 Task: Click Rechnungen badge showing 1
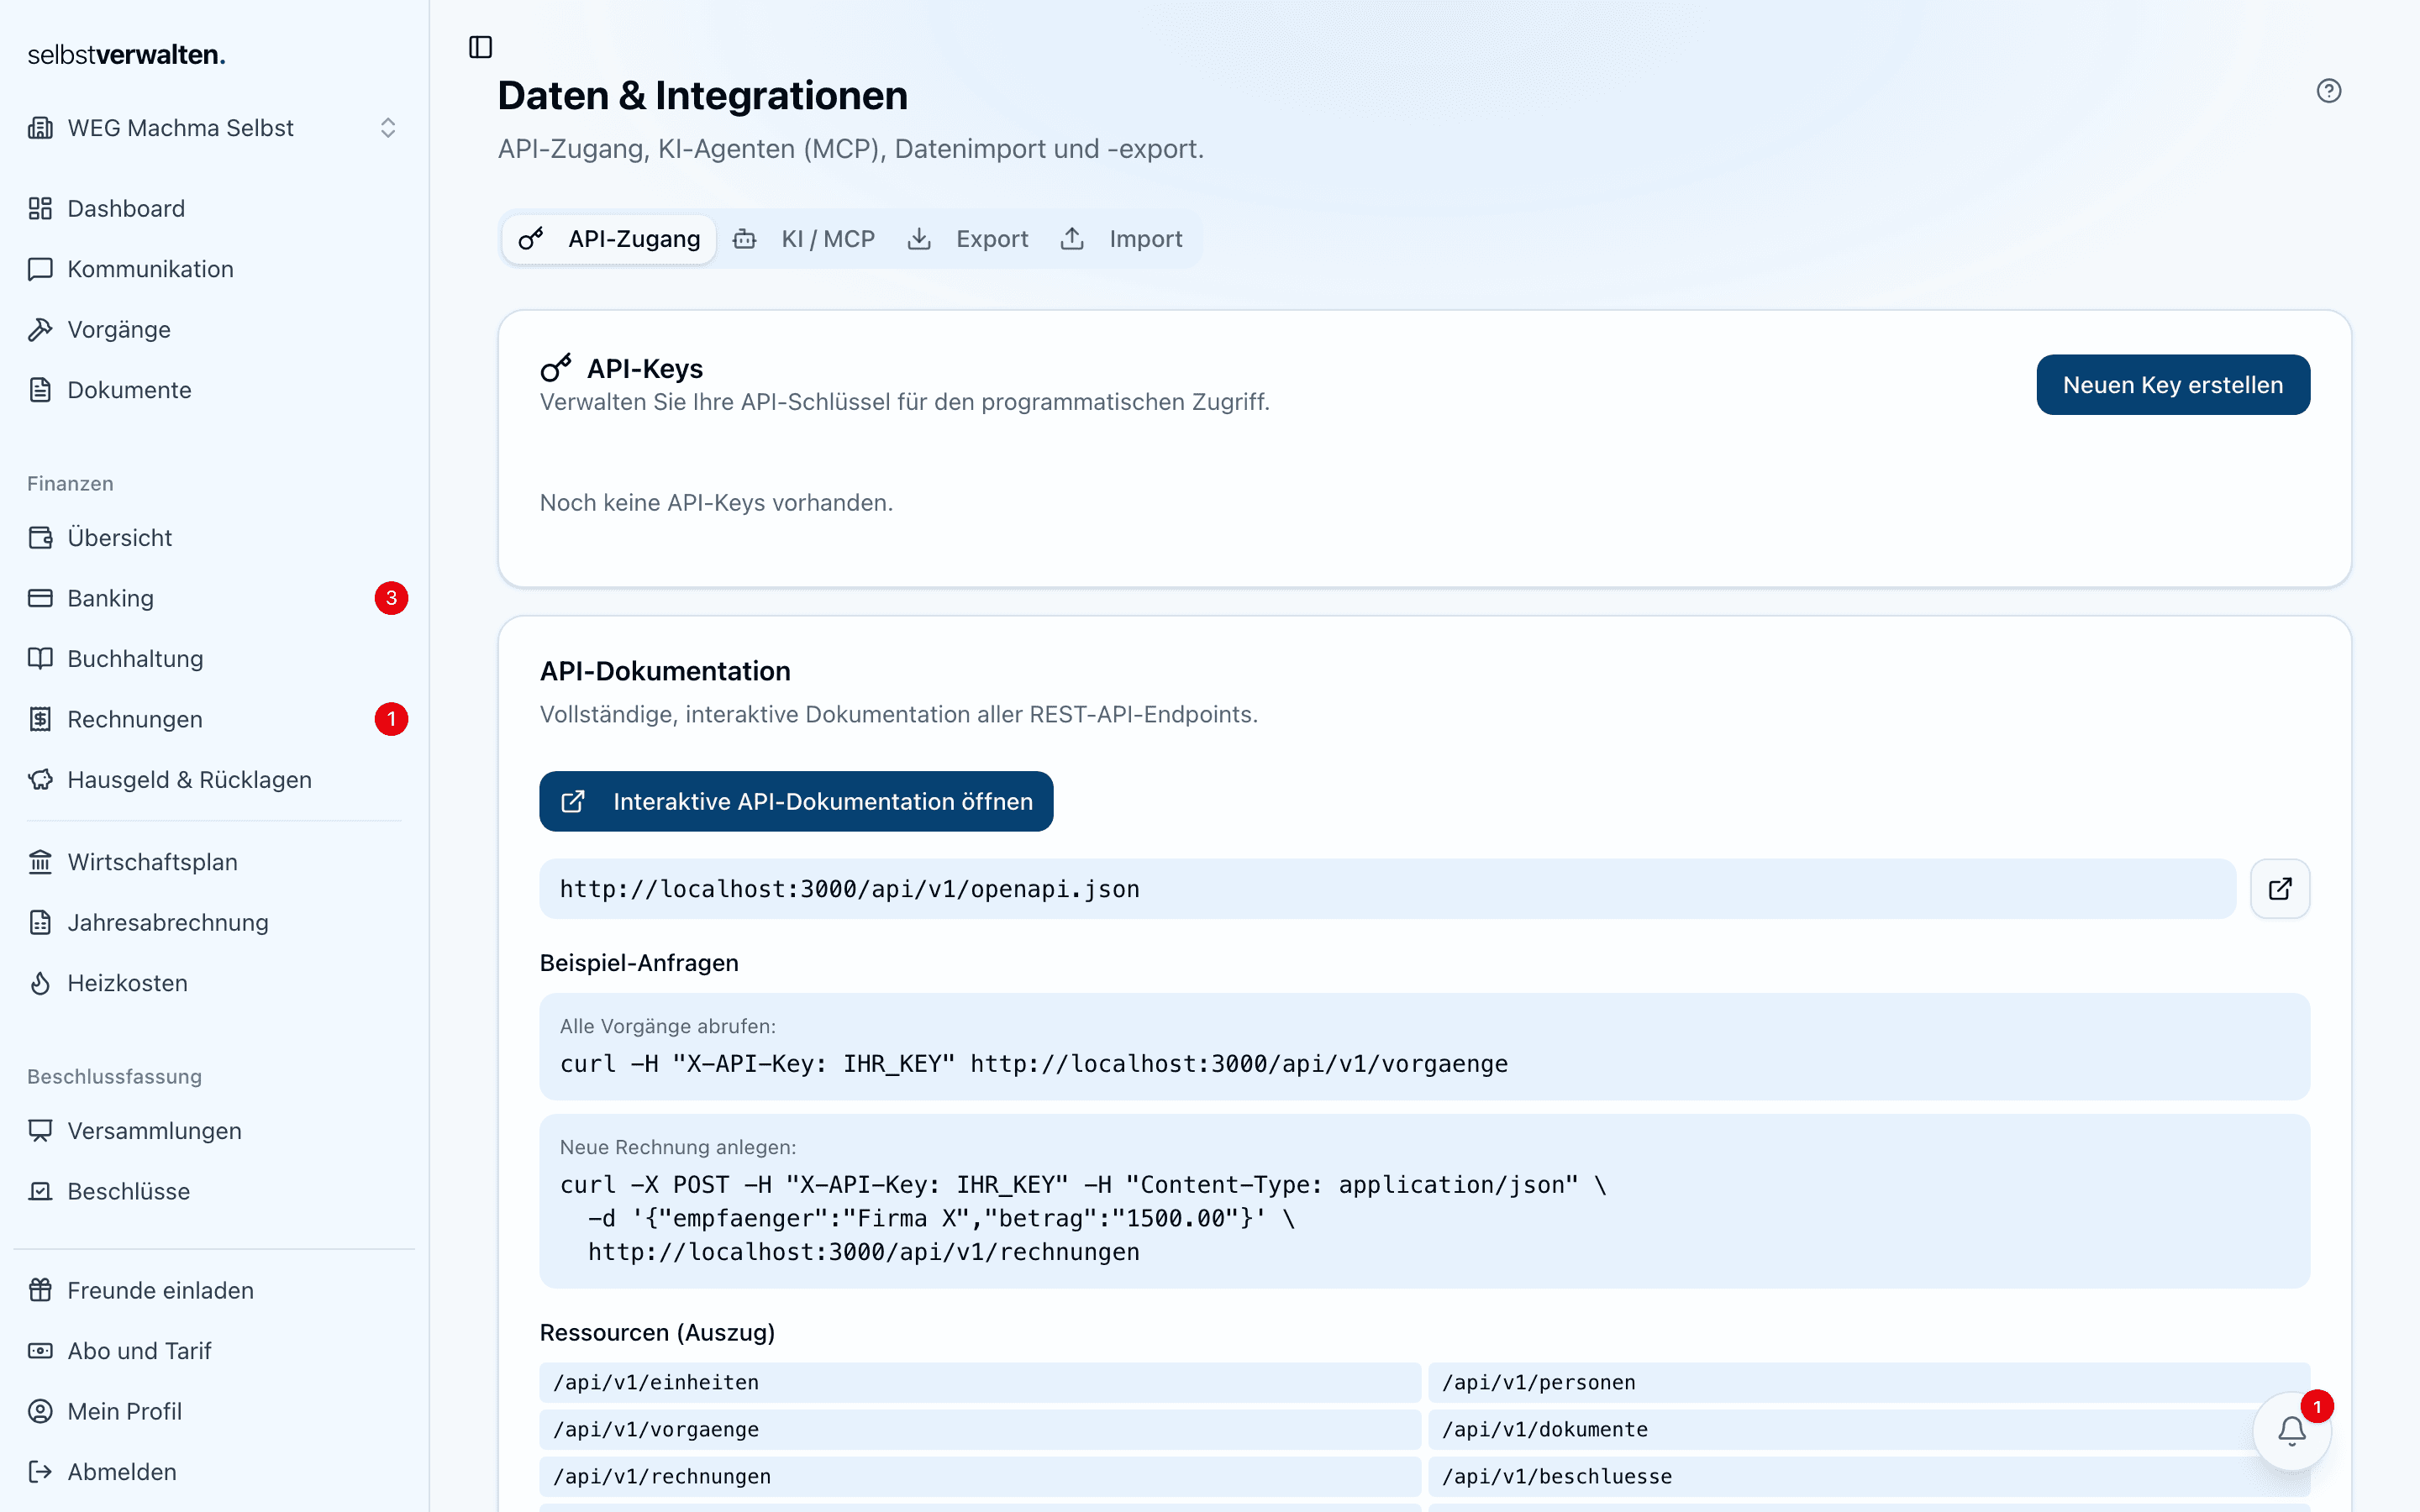[x=391, y=719]
